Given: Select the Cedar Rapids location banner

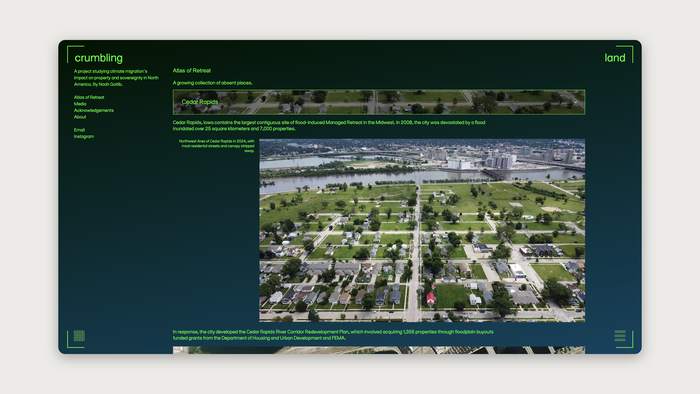Looking at the screenshot, I should 379,102.
